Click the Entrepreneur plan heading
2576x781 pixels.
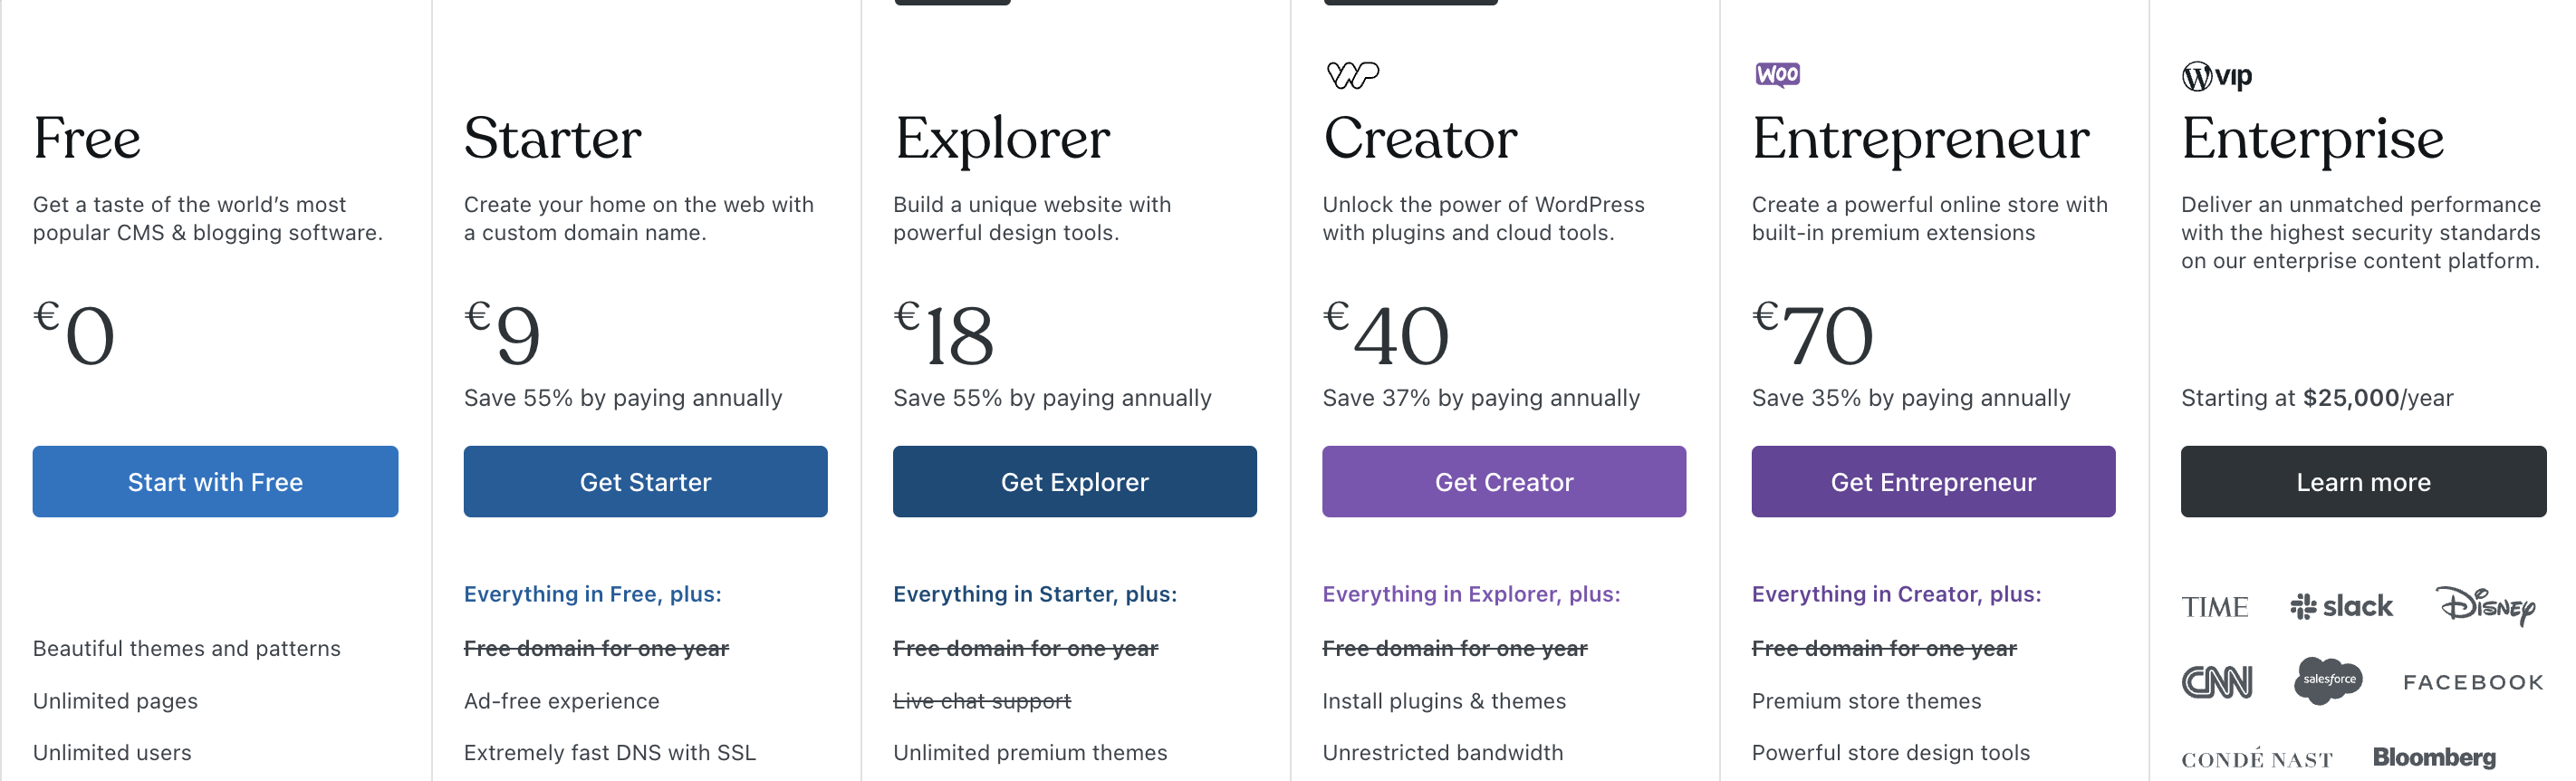click(x=1920, y=138)
